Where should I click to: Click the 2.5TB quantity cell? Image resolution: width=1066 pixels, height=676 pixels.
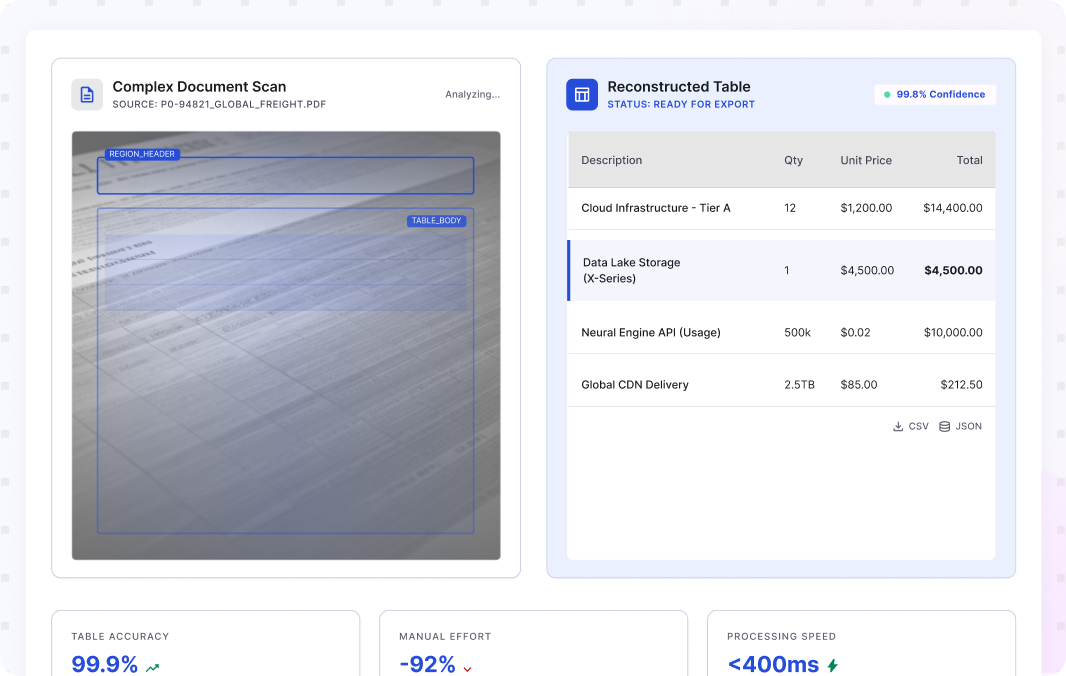pyautogui.click(x=800, y=384)
